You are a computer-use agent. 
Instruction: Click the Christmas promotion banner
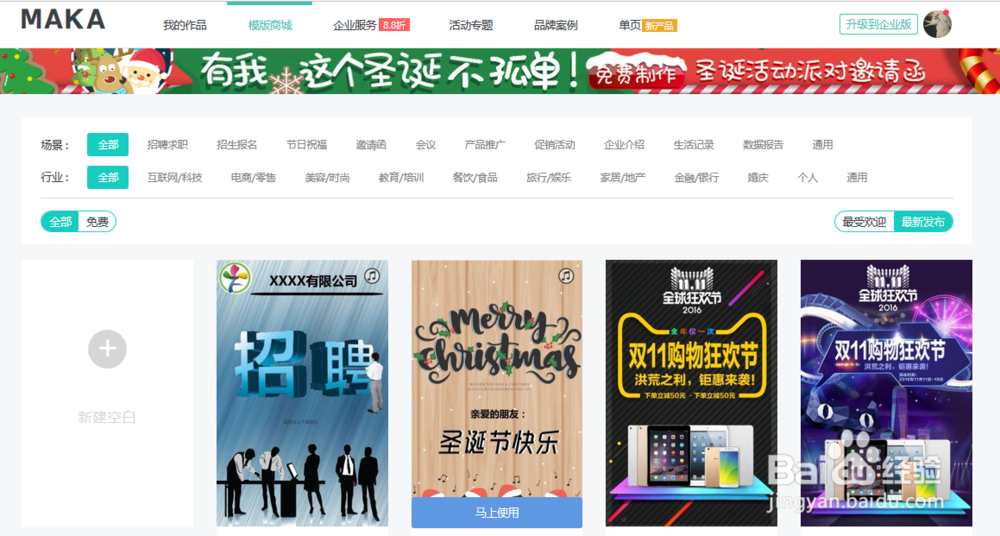tap(500, 71)
